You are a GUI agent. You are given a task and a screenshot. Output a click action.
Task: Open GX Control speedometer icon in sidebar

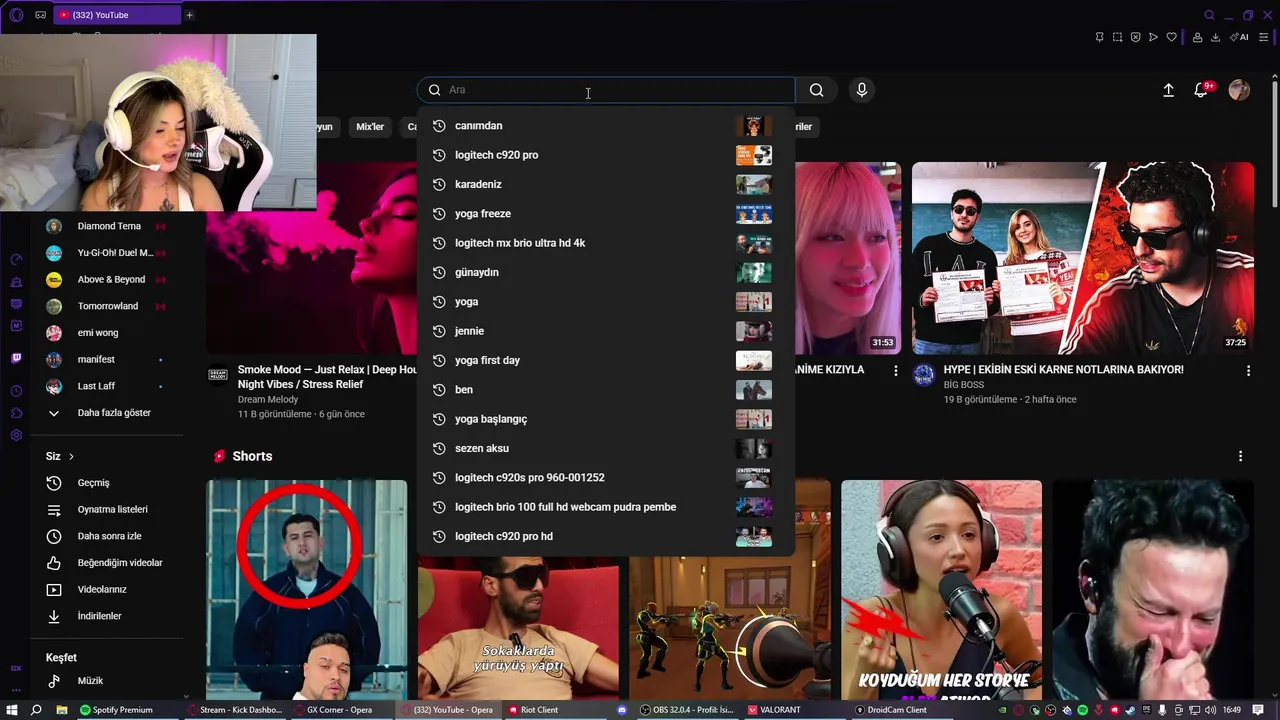pyautogui.click(x=16, y=259)
